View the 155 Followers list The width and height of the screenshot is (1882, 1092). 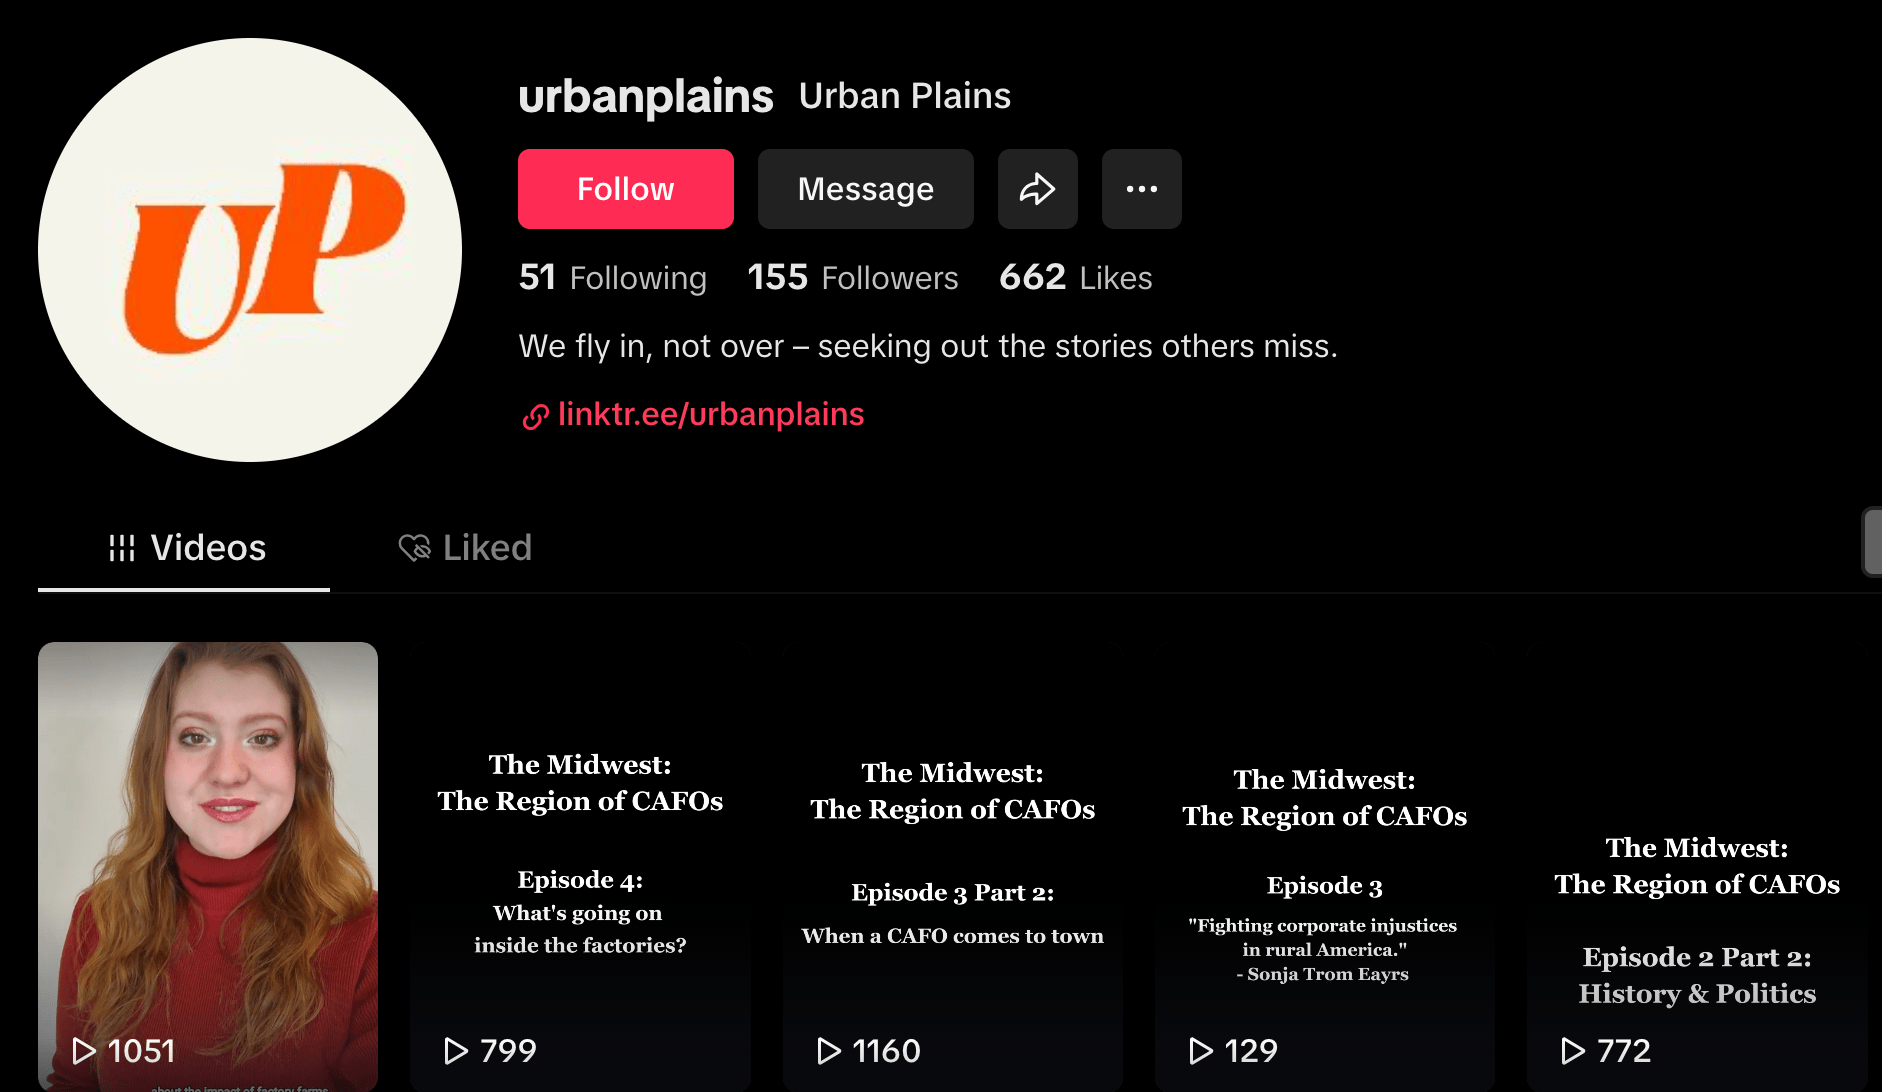point(852,277)
